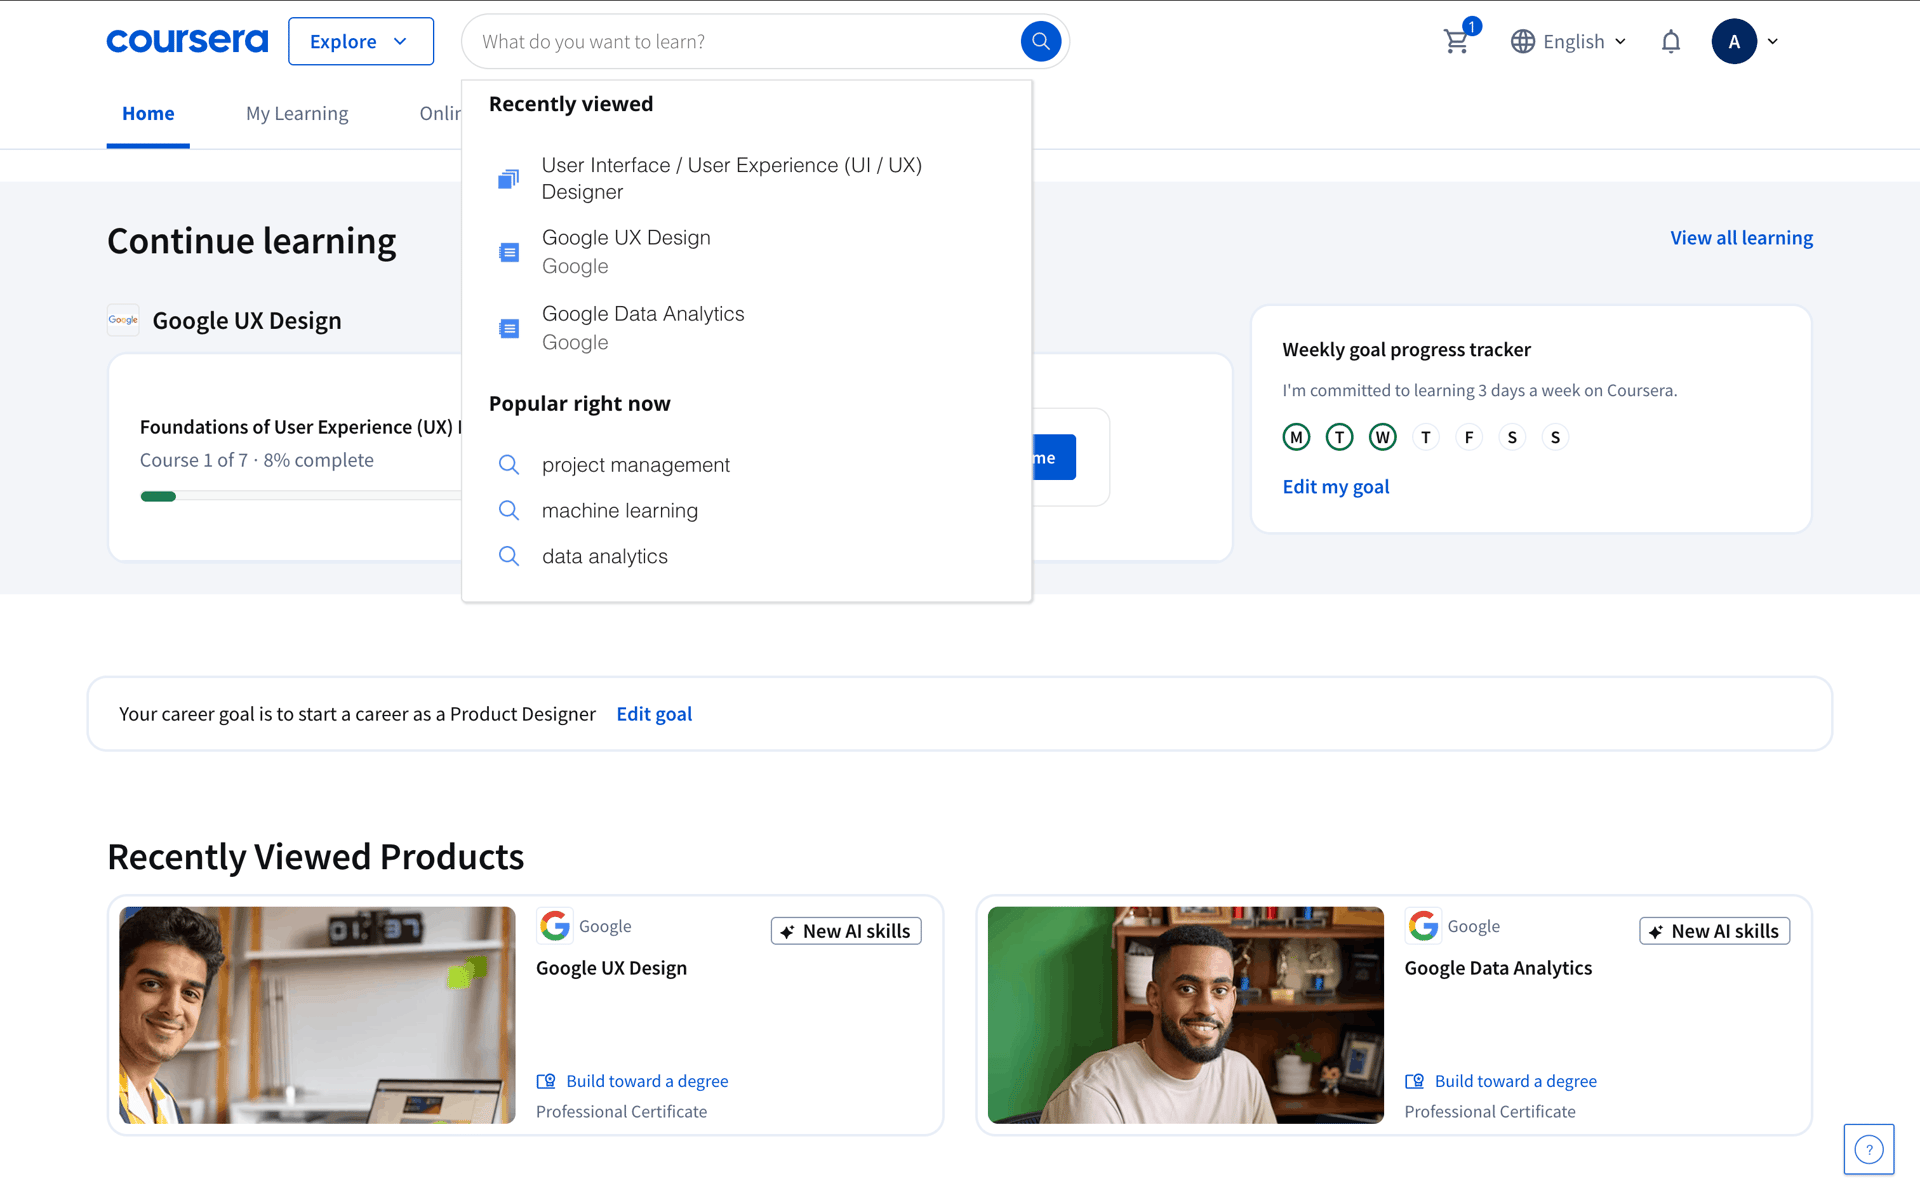Image resolution: width=1920 pixels, height=1200 pixels.
Task: Click the search icon next to project management
Action: (509, 465)
